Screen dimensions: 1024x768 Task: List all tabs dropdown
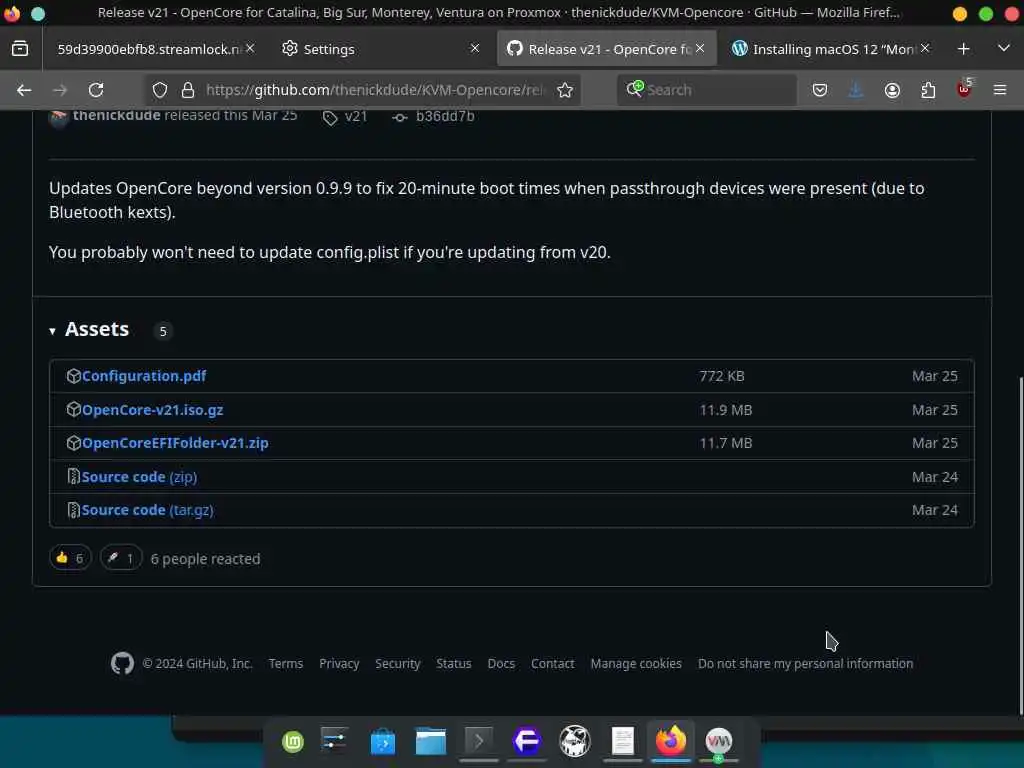click(x=1004, y=49)
